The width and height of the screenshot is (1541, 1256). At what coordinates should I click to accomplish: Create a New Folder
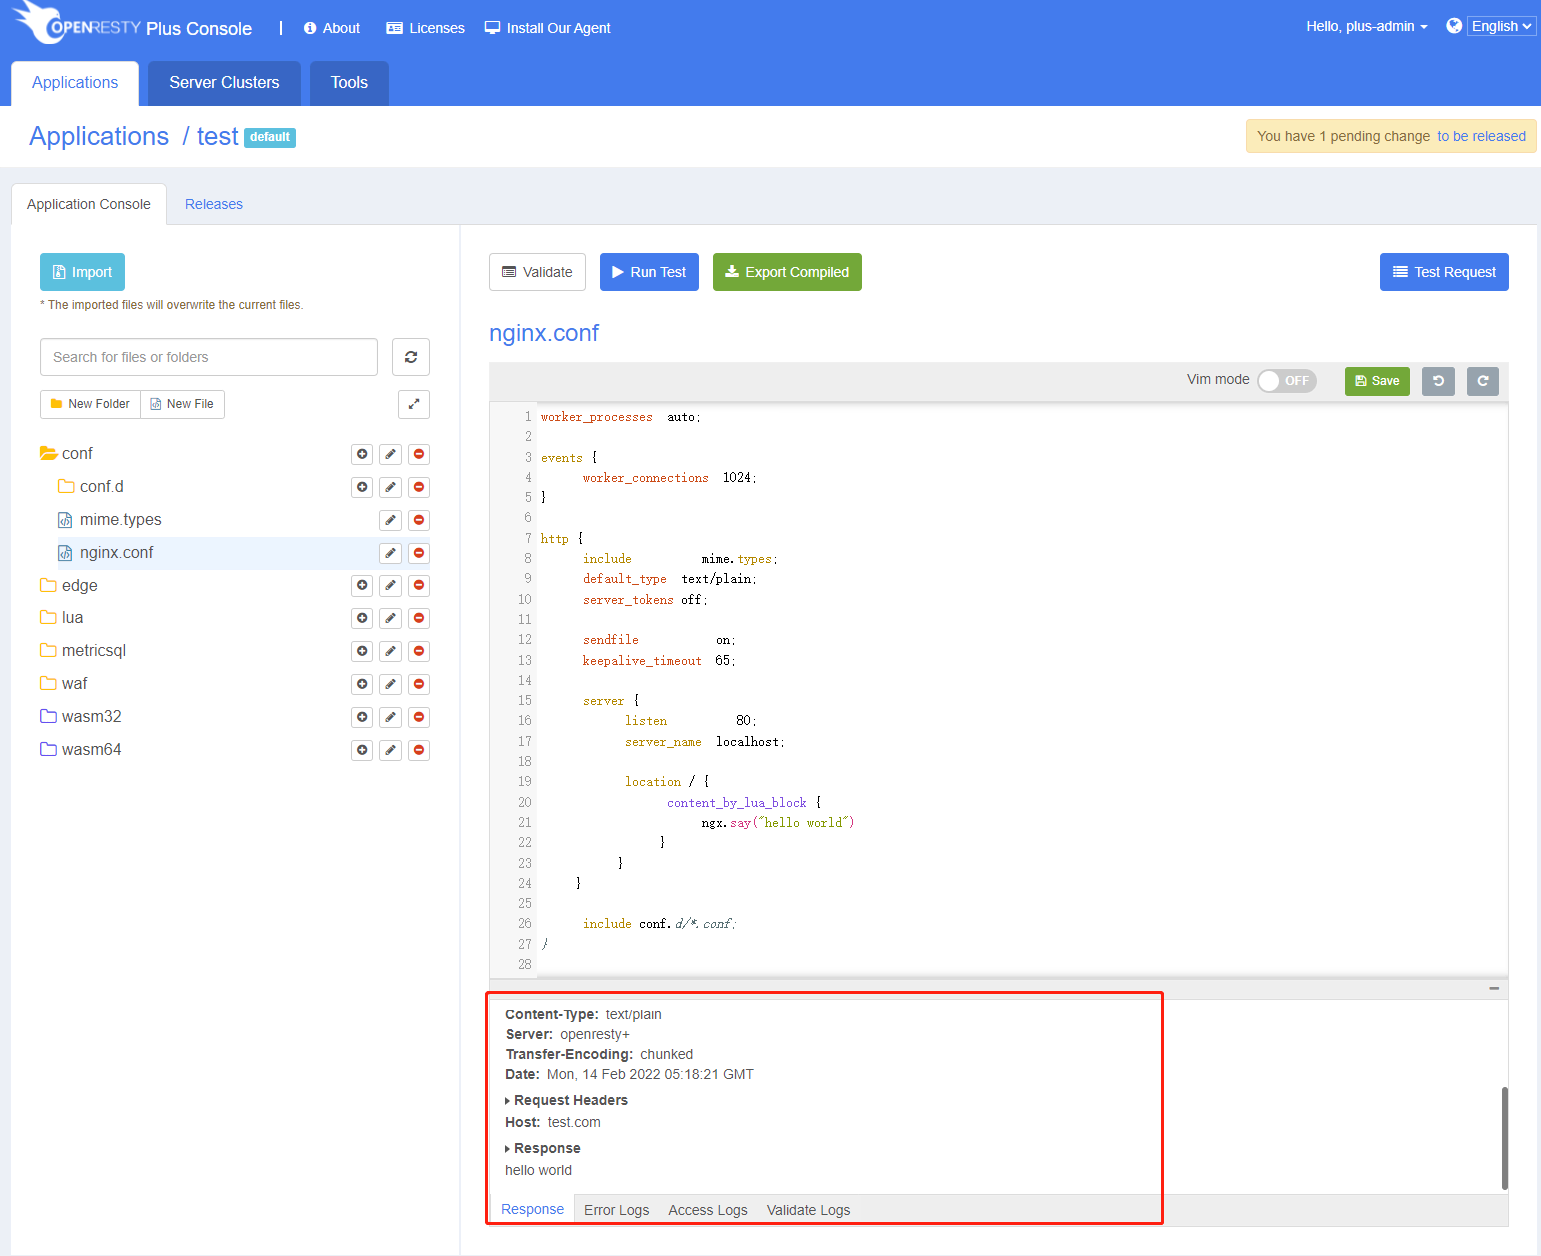point(90,404)
